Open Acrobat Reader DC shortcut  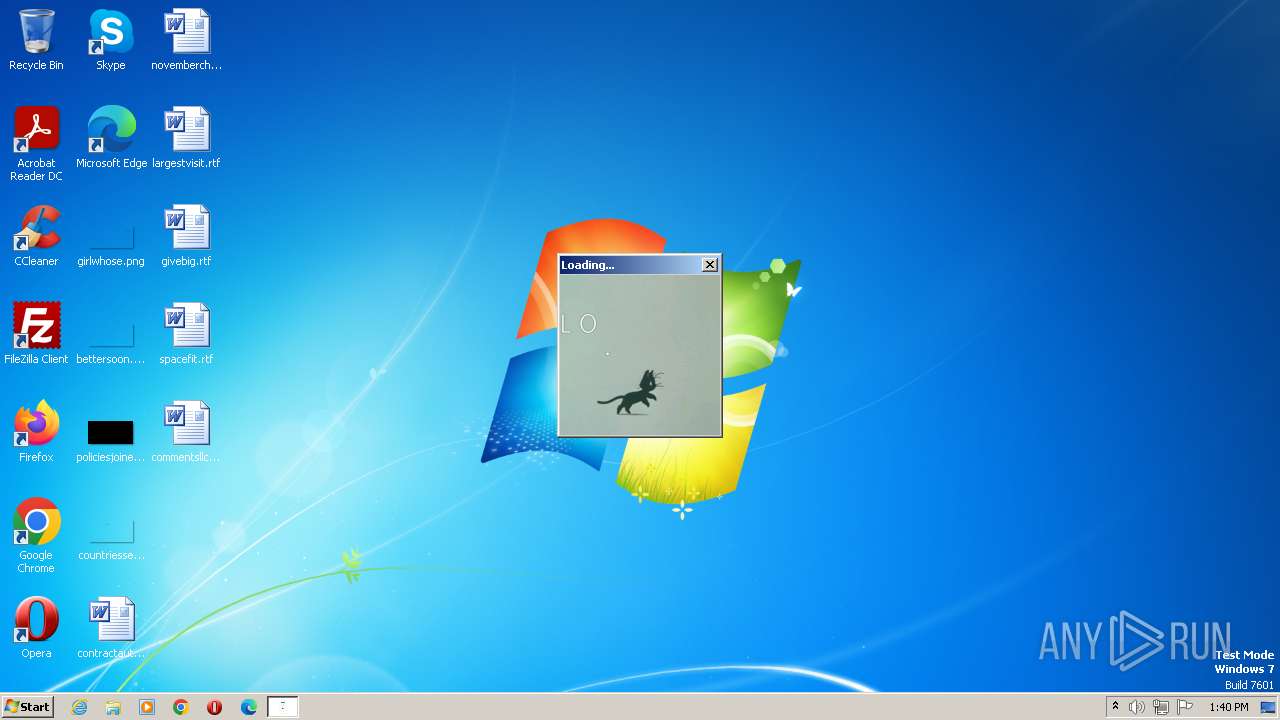[36, 144]
